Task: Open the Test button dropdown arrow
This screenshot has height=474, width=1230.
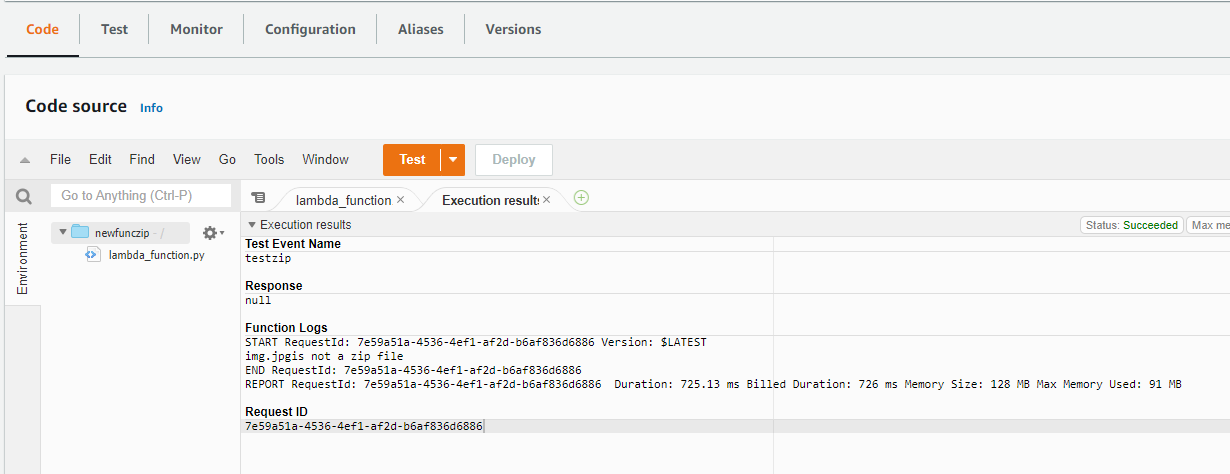Action: (x=454, y=160)
